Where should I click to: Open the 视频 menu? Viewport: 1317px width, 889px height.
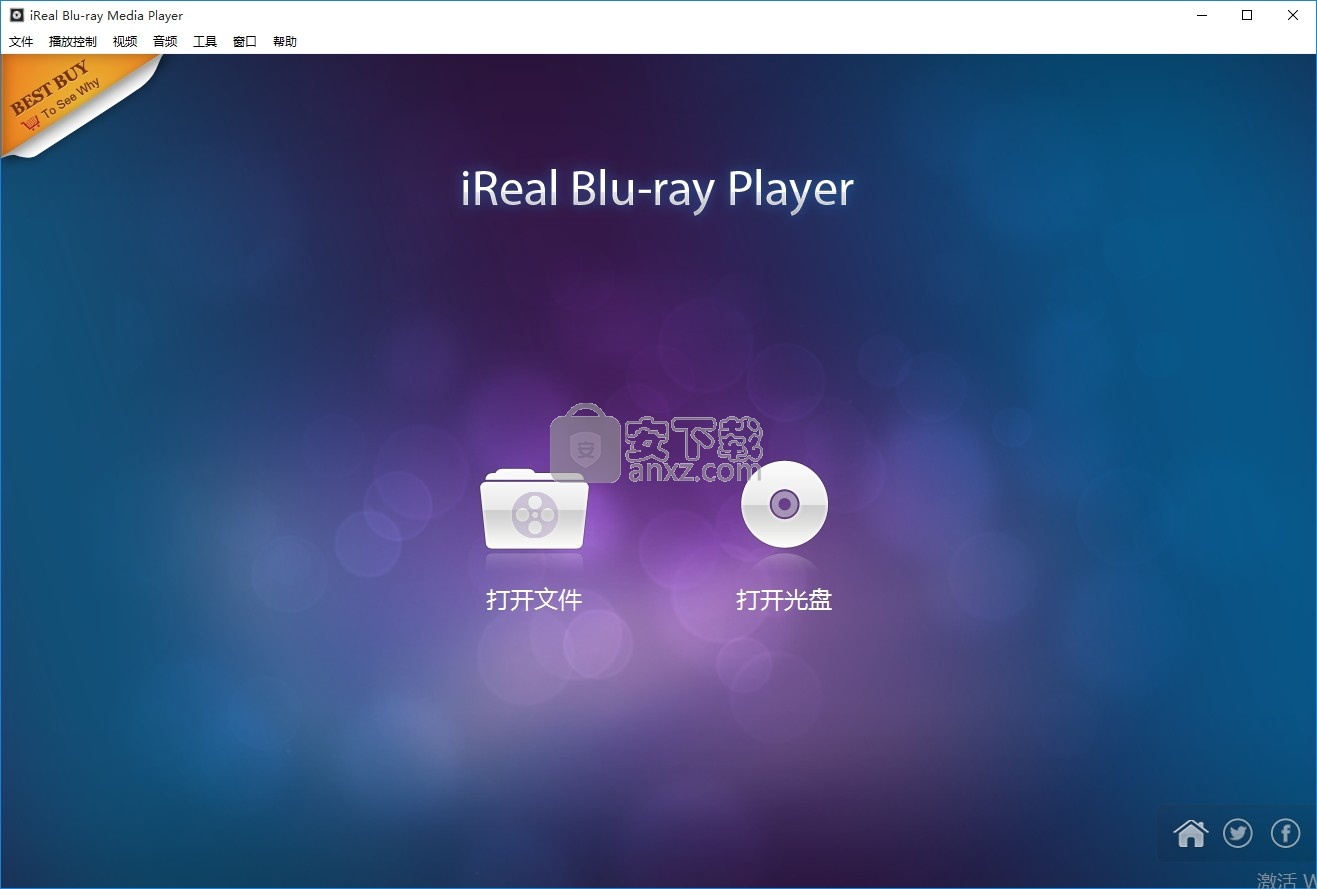coord(125,41)
